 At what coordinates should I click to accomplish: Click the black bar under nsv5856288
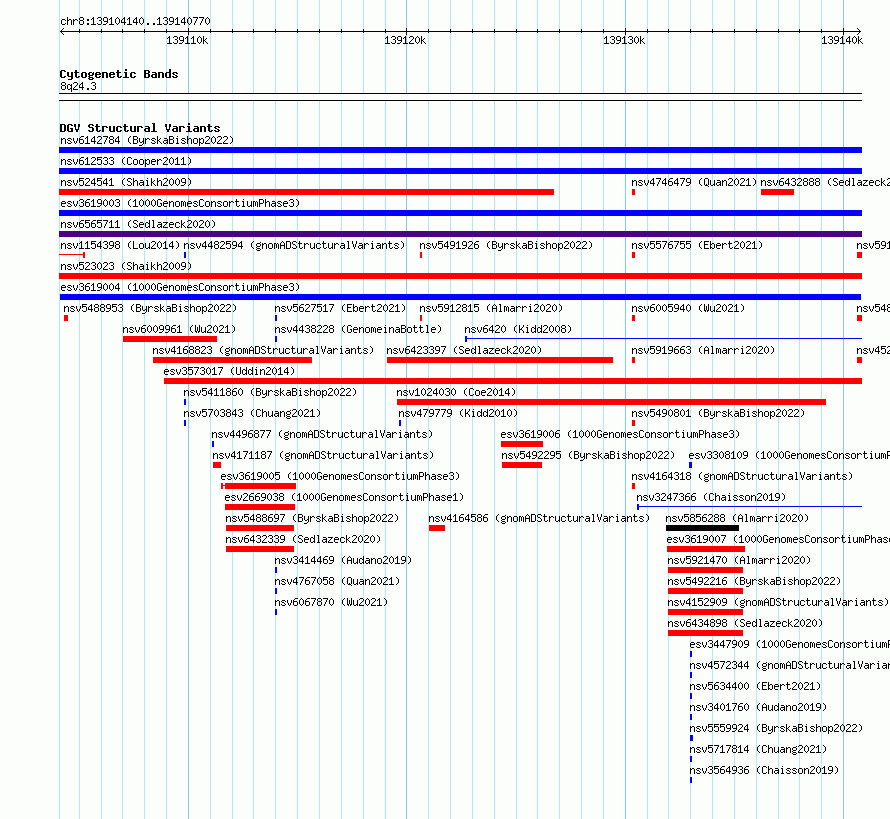(702, 528)
